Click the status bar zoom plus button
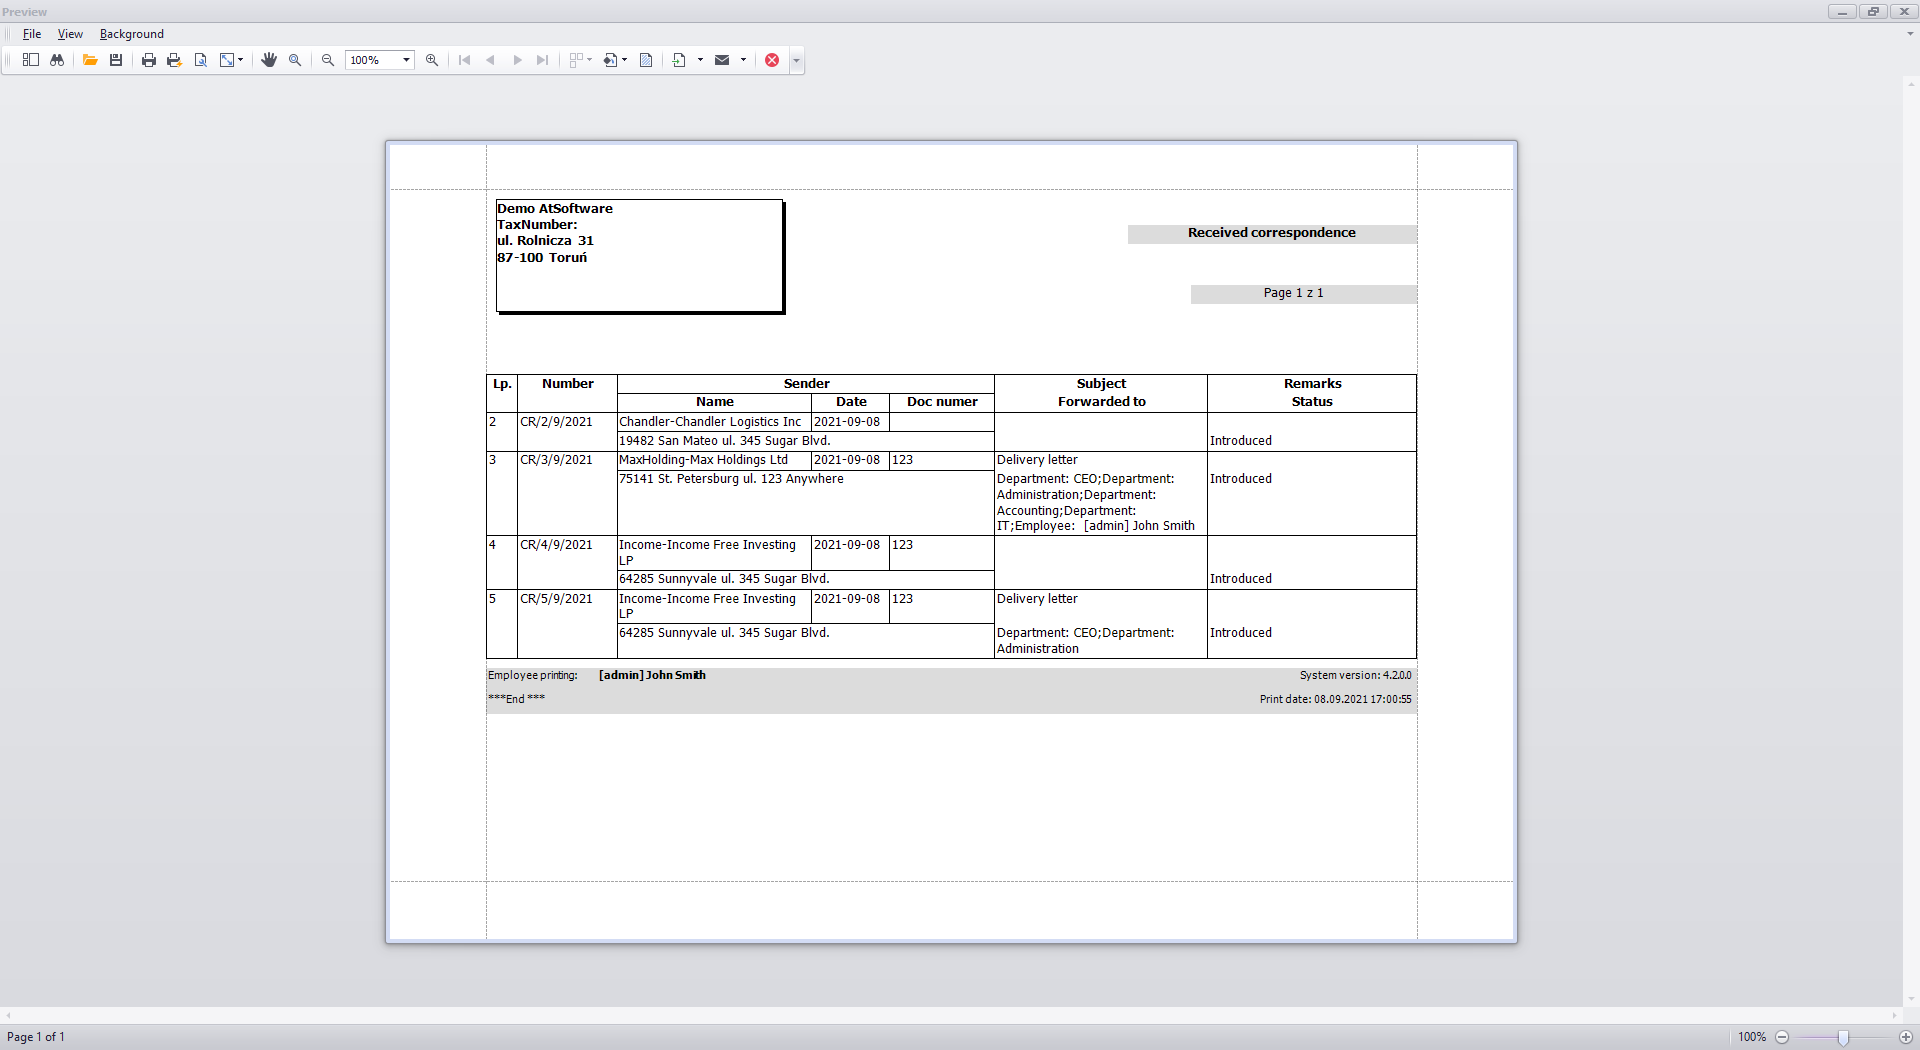Image resolution: width=1920 pixels, height=1050 pixels. (x=1905, y=1037)
